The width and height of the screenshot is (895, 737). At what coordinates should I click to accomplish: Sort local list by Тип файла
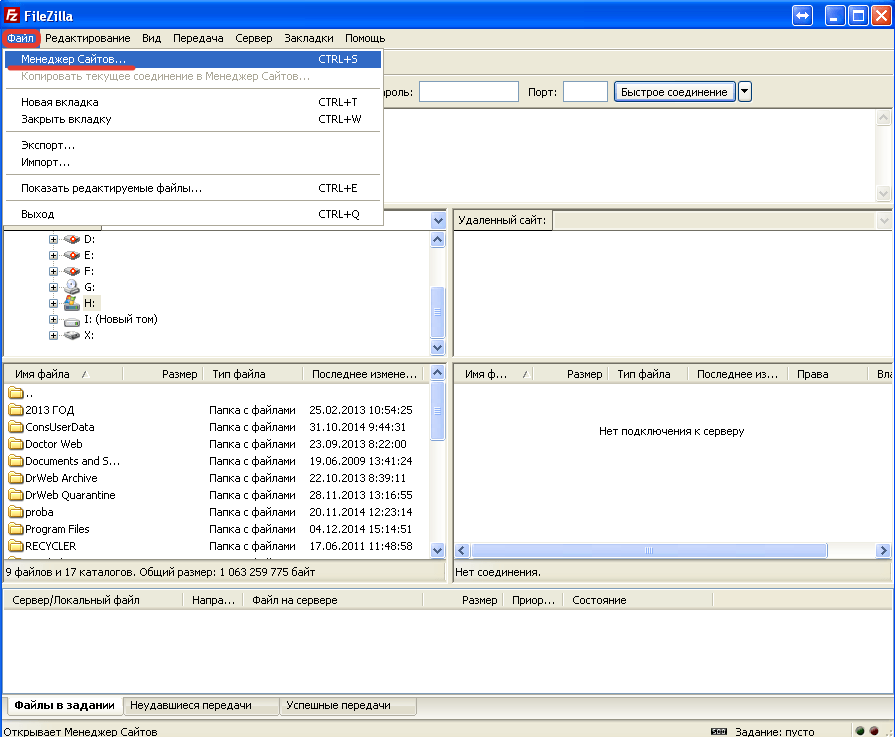point(252,374)
